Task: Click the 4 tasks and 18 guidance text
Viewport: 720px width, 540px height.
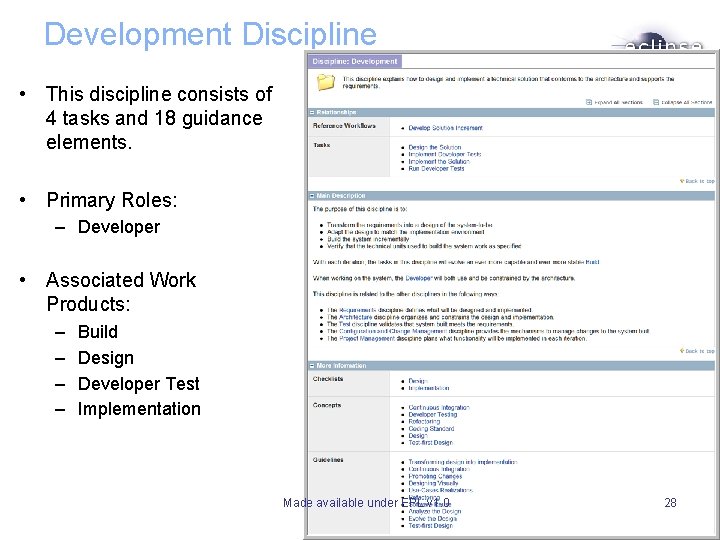Action: point(154,118)
